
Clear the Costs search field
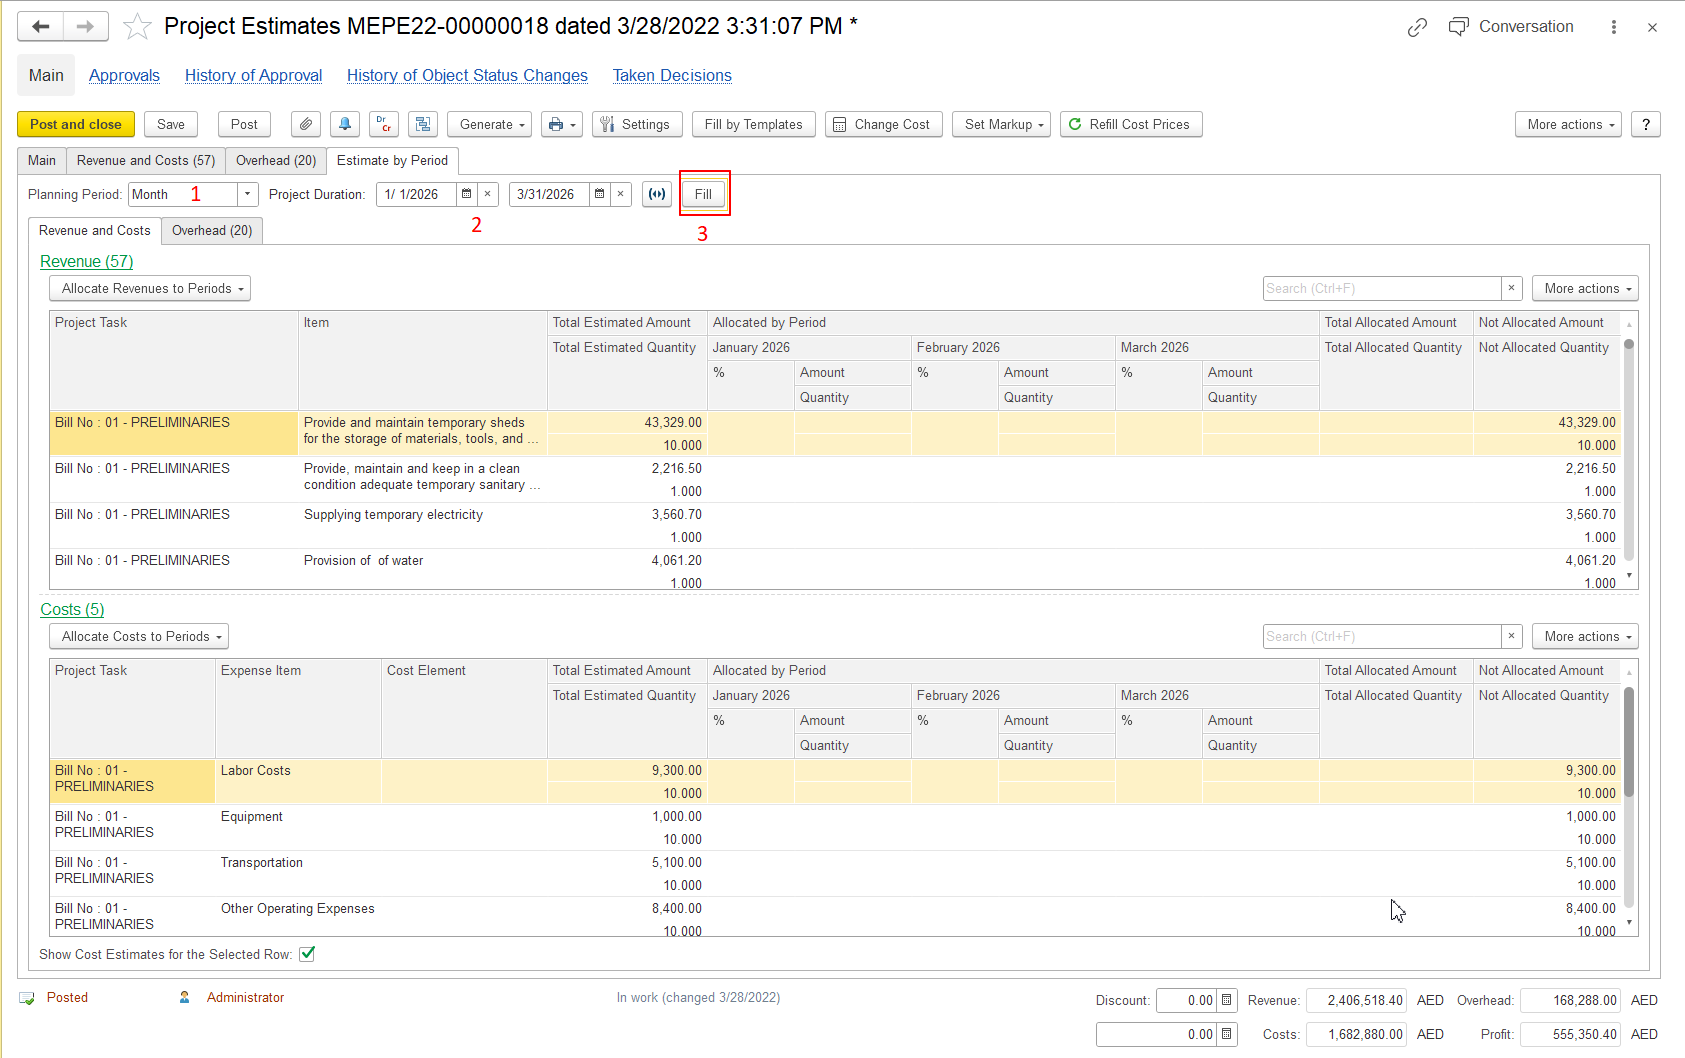tap(1511, 636)
